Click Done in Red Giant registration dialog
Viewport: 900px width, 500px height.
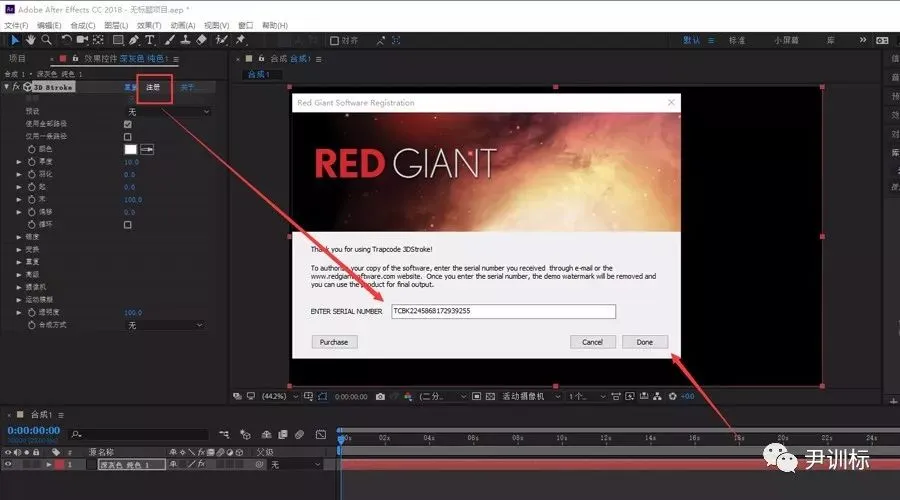tap(645, 342)
